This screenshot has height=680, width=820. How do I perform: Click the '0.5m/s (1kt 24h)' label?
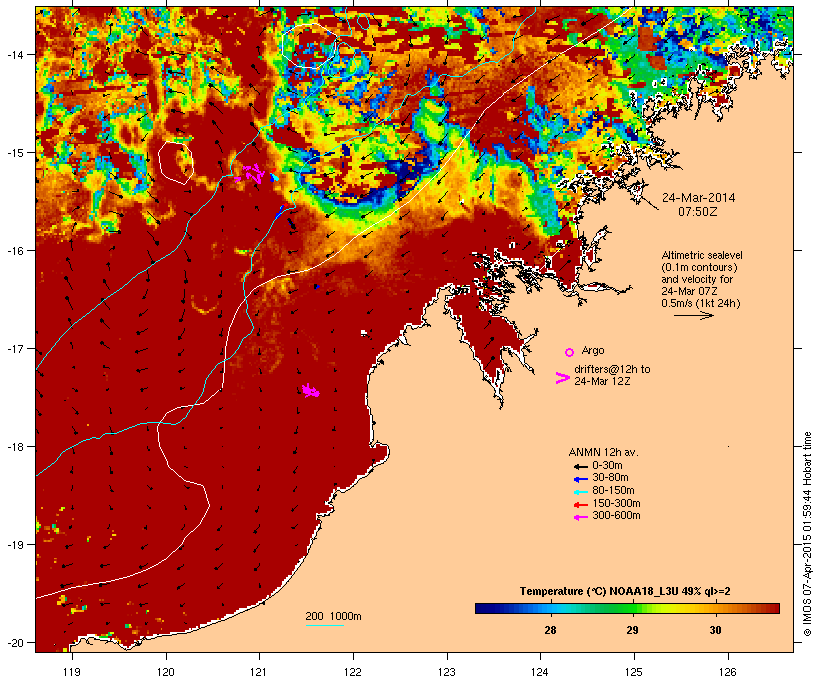pyautogui.click(x=701, y=303)
